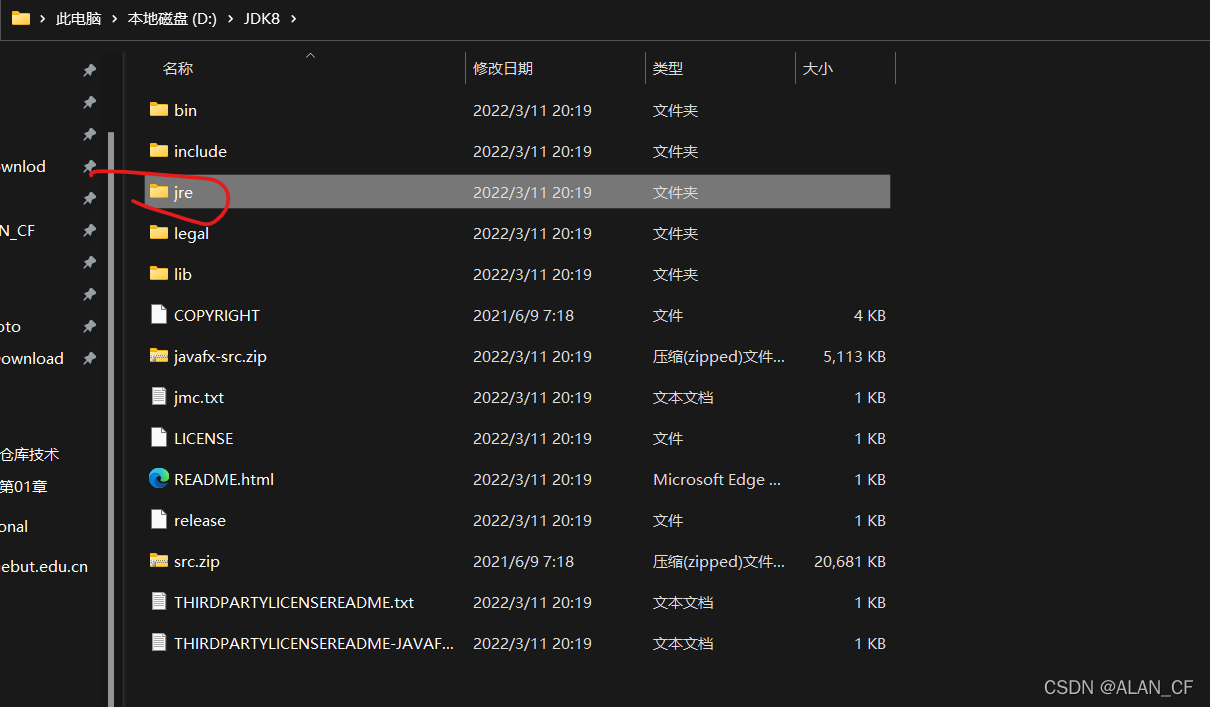Select the legal file name
This screenshot has height=707, width=1210.
(x=191, y=233)
